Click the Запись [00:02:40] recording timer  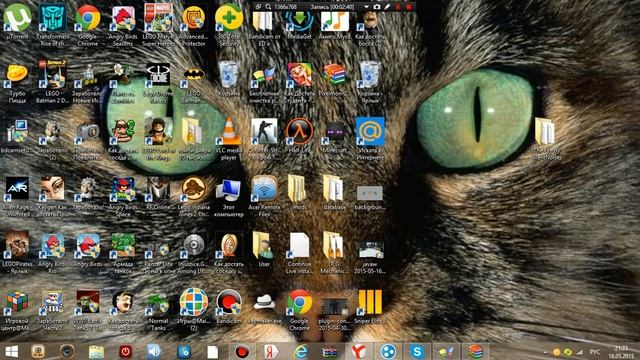pos(332,7)
